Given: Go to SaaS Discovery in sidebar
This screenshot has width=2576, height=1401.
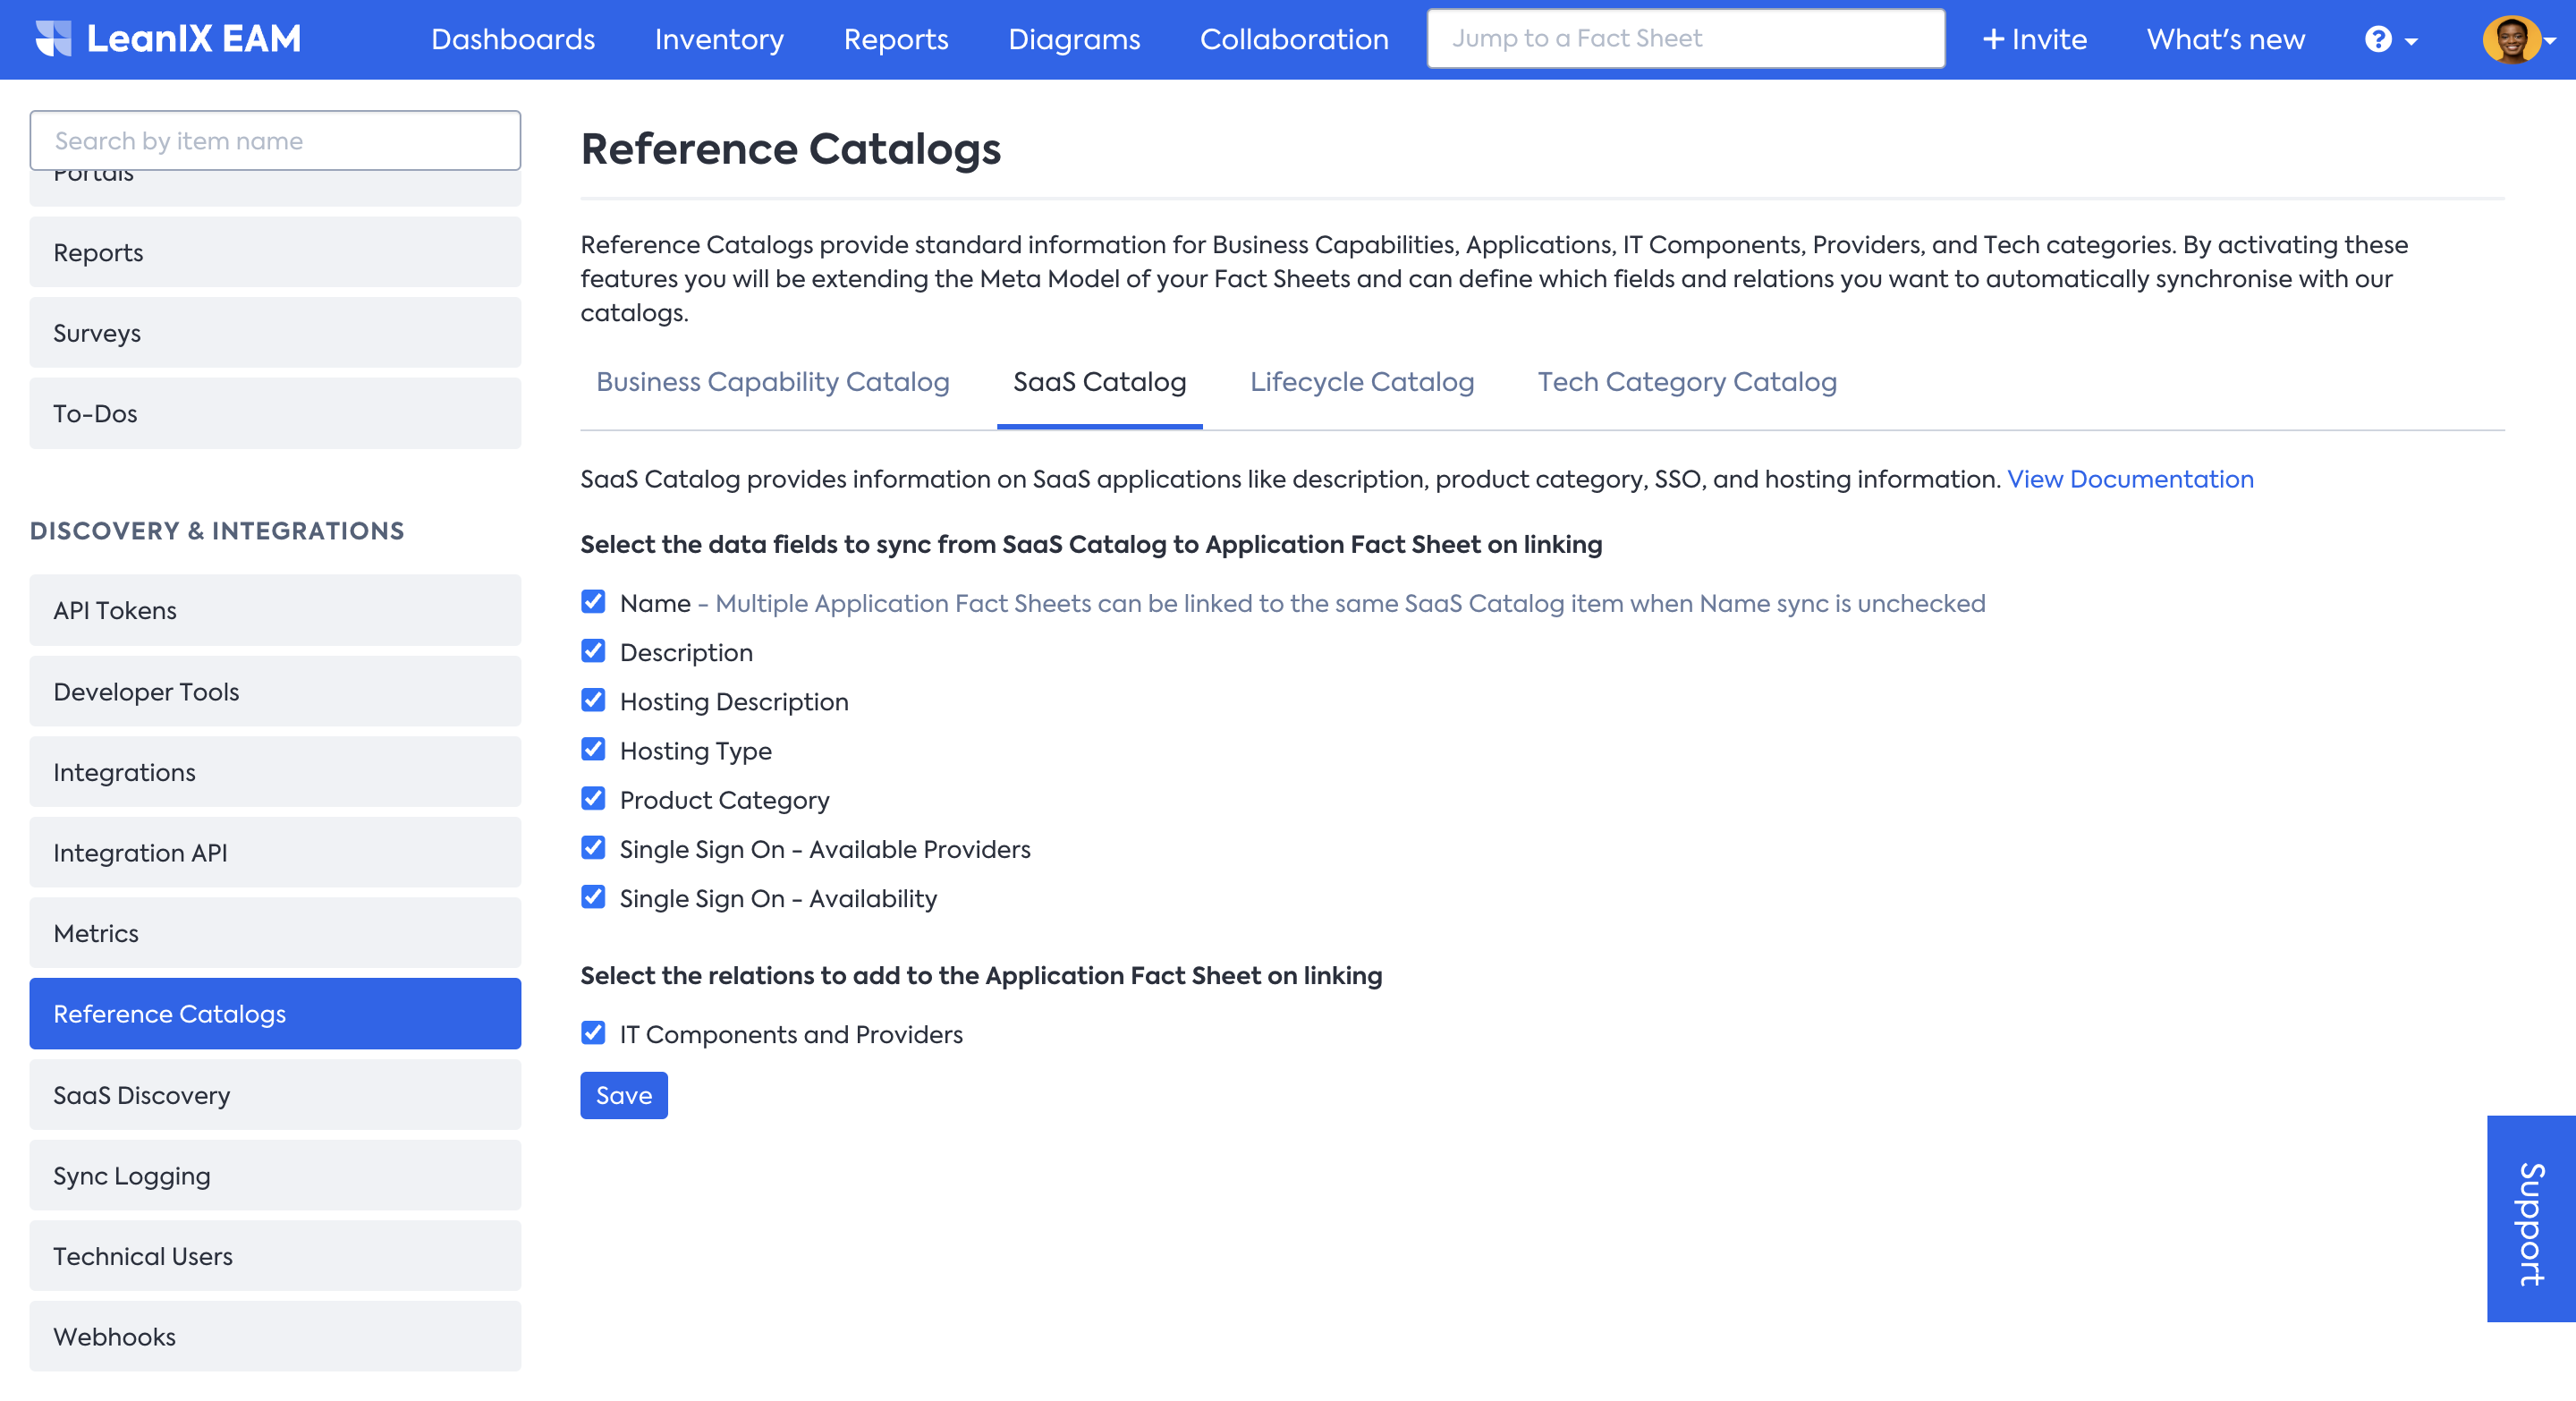Looking at the screenshot, I should (275, 1095).
